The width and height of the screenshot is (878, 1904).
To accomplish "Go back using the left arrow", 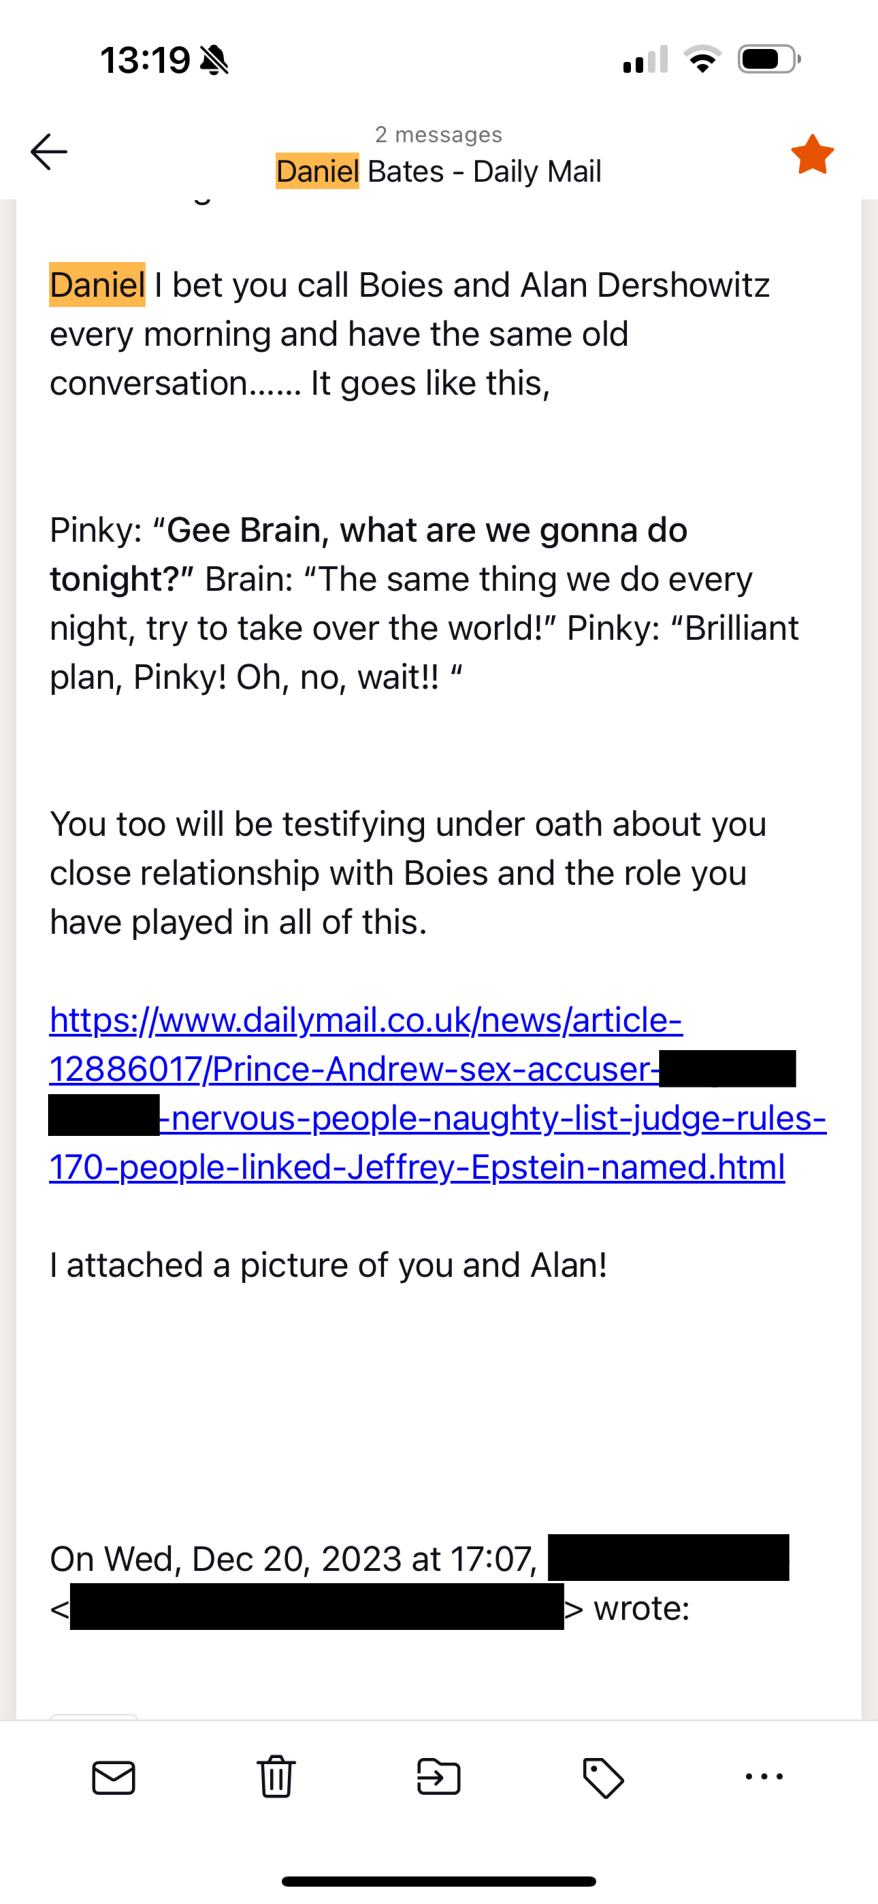I will (x=48, y=152).
